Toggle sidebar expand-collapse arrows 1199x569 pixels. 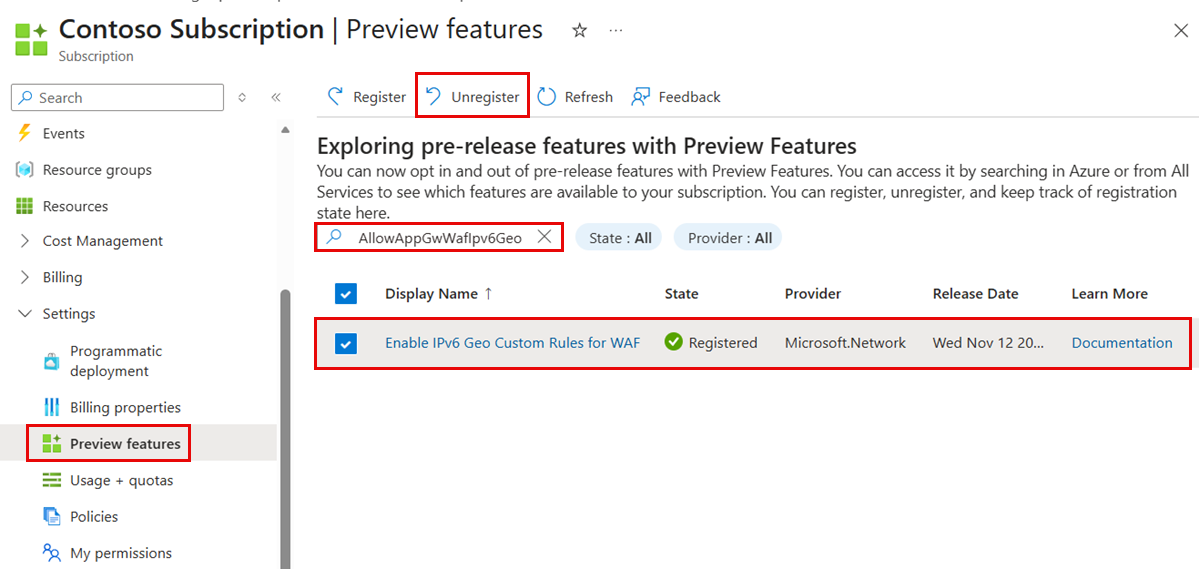click(242, 98)
